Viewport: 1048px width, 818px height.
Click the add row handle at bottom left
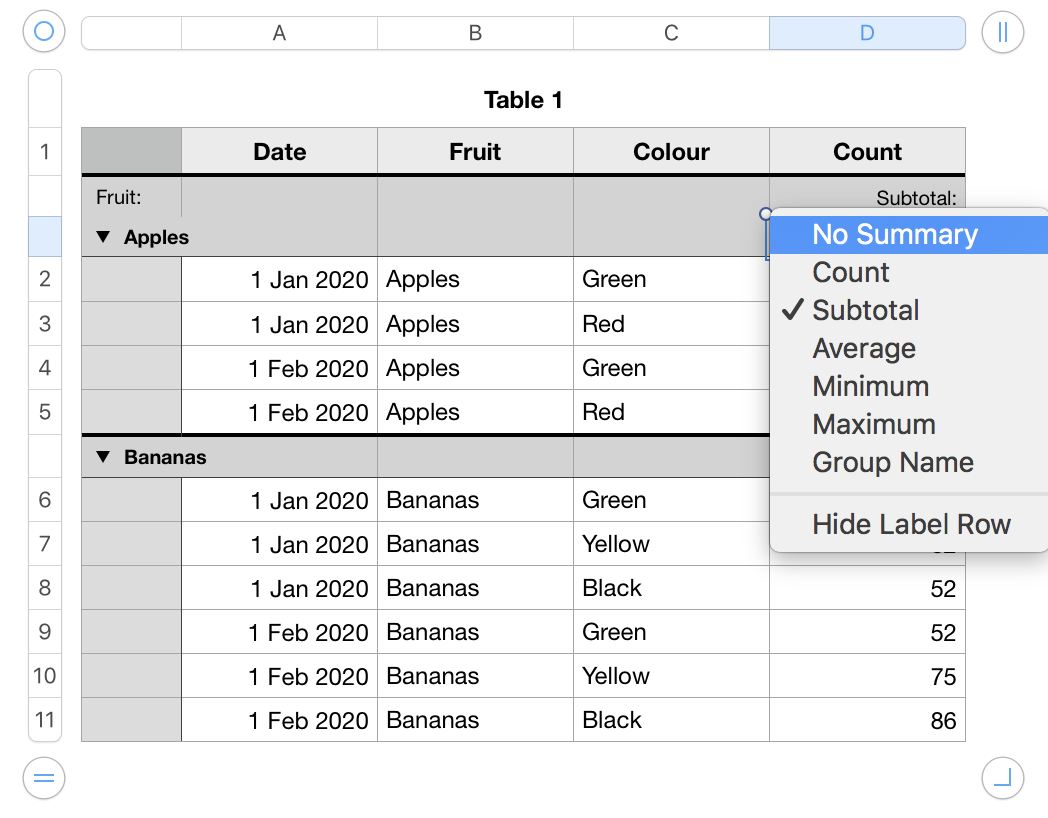click(43, 777)
